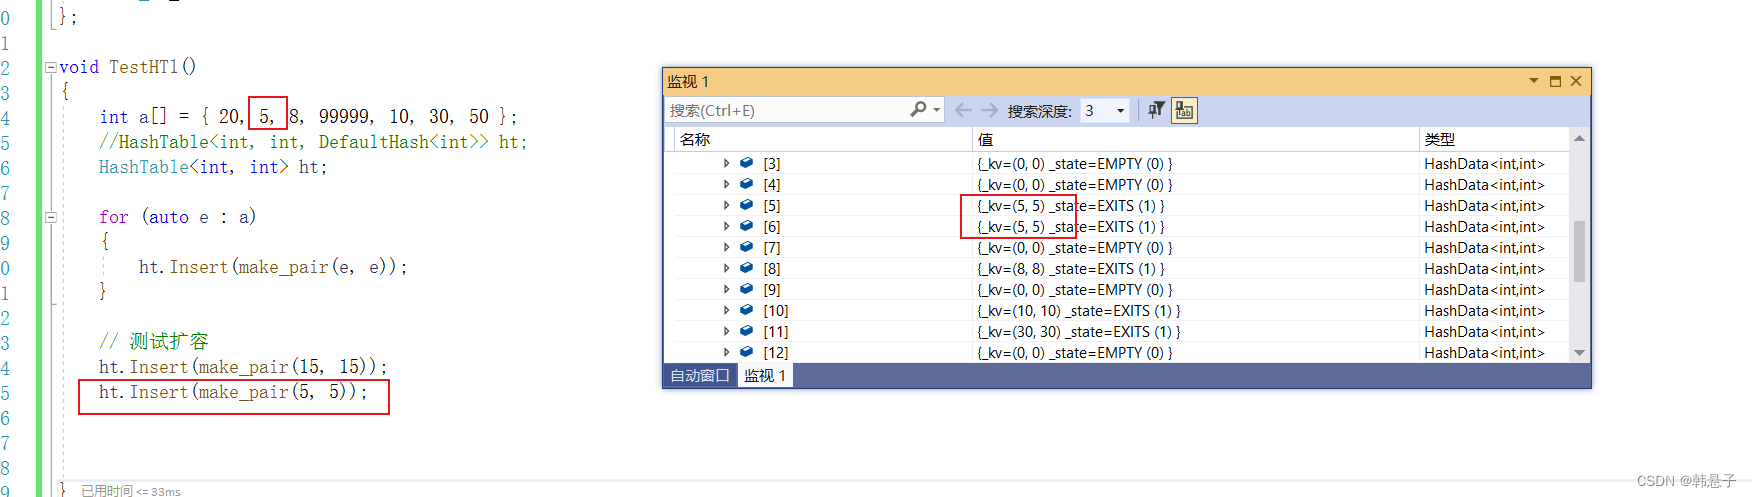Click the search magnifier icon in Watch 1

(918, 110)
